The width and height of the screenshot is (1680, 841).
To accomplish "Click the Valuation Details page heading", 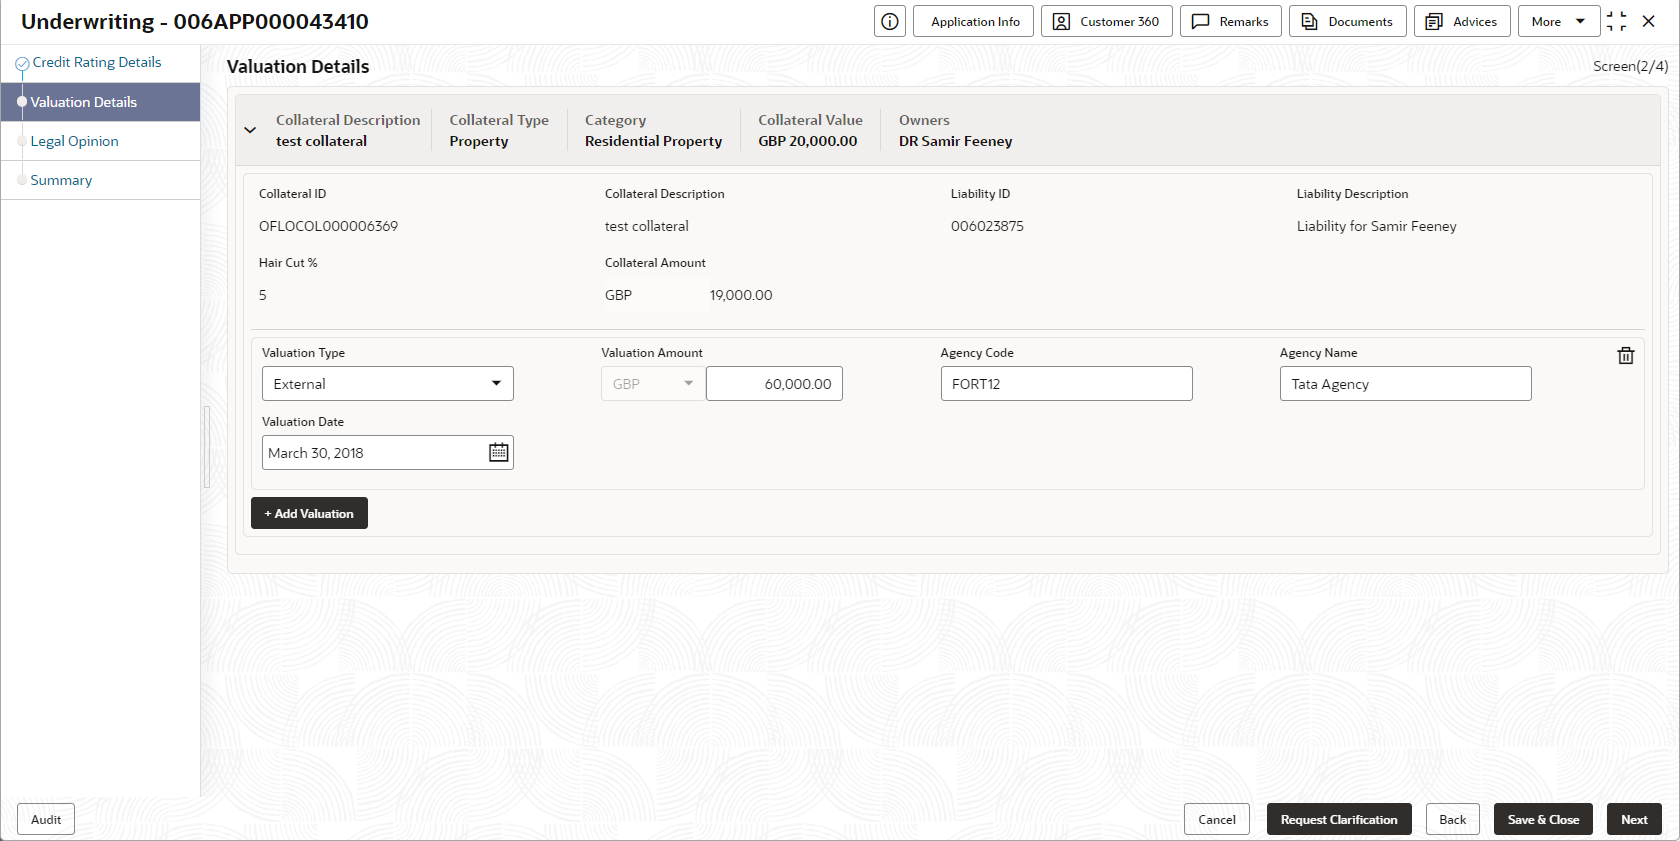I will point(298,66).
